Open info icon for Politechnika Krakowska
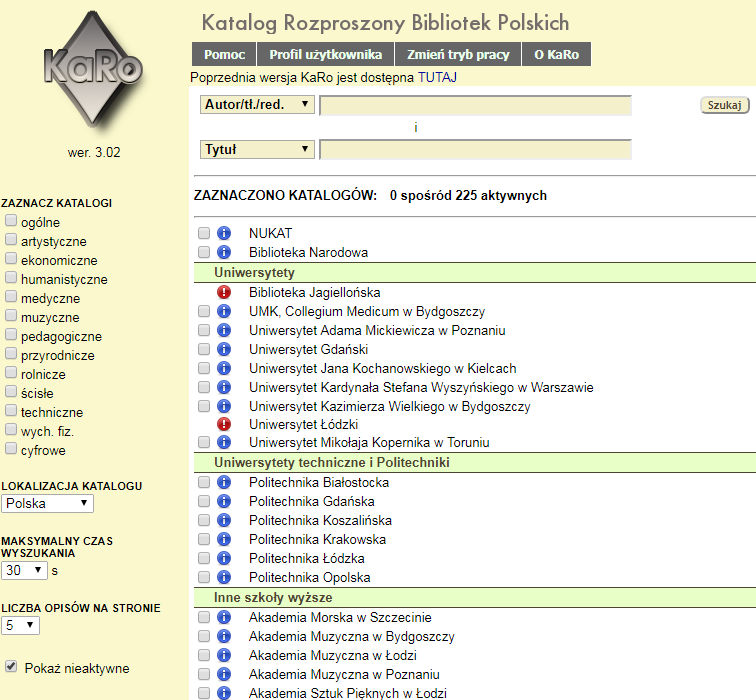Image resolution: width=756 pixels, height=700 pixels. tap(224, 539)
